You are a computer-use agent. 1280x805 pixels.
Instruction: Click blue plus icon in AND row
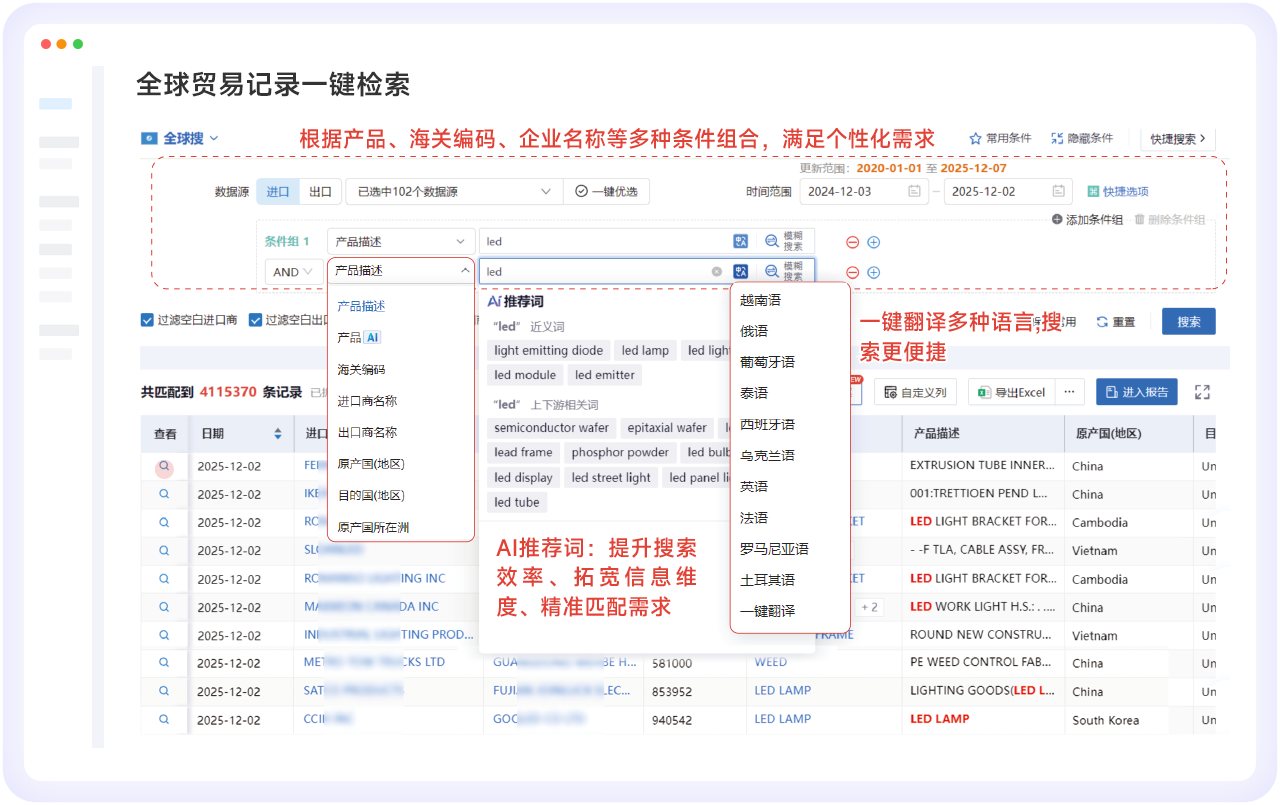873,272
